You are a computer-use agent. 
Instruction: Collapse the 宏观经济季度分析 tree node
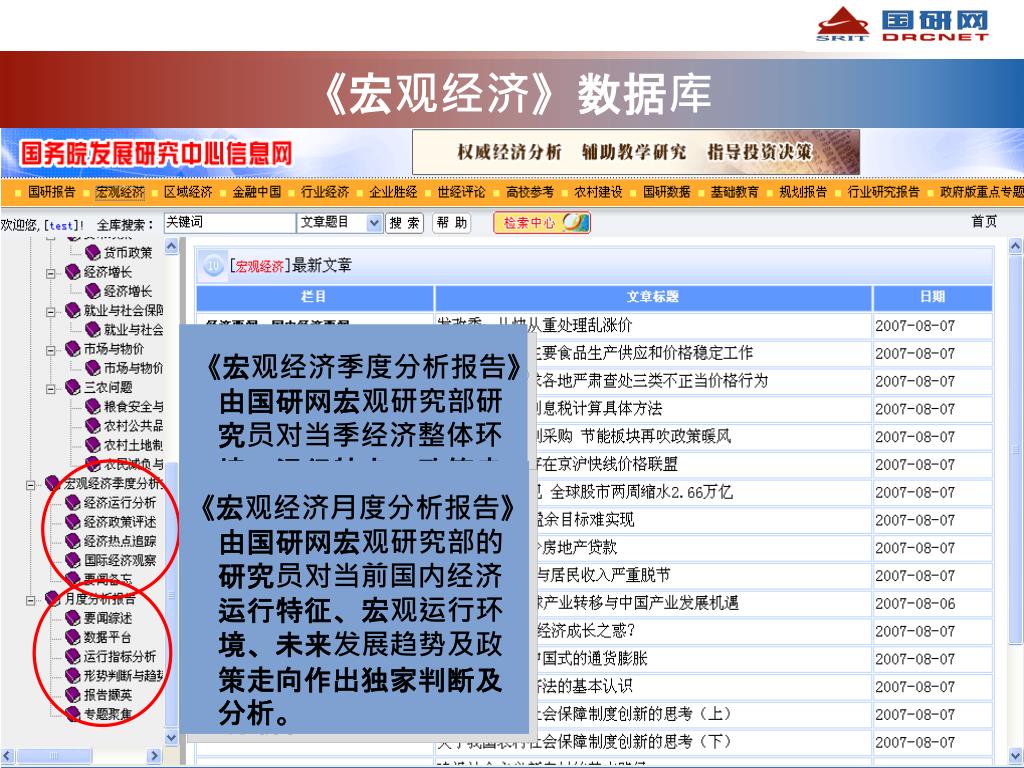point(30,485)
